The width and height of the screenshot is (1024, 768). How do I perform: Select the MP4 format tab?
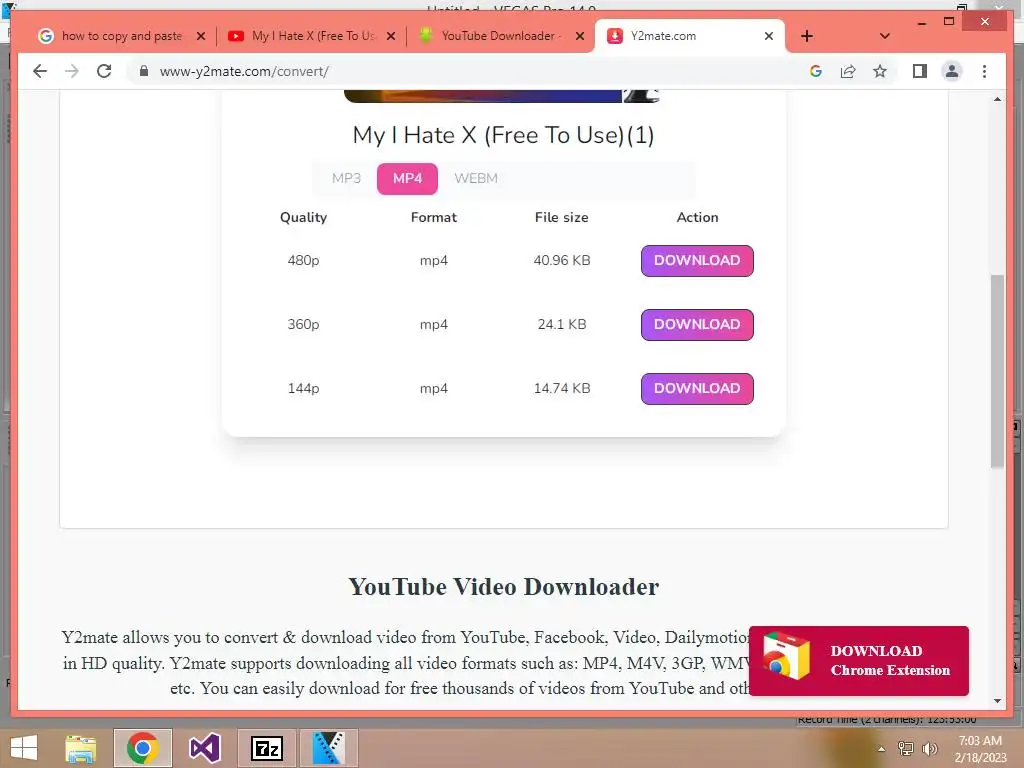pyautogui.click(x=407, y=178)
